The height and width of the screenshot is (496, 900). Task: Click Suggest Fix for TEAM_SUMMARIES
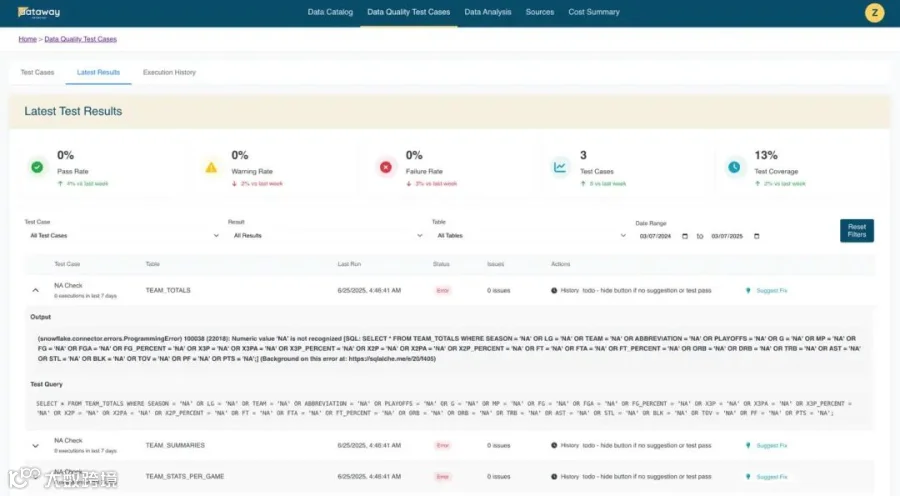(x=772, y=445)
